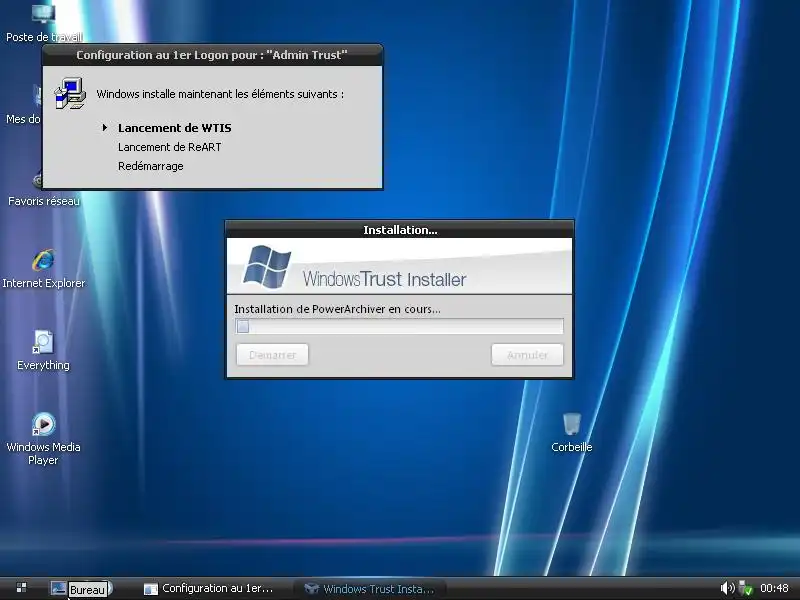Open the Start menu in the taskbar

[21, 588]
